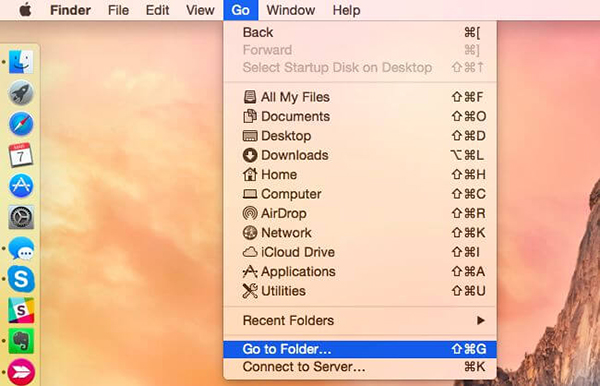Open the Messages chat bubble icon
This screenshot has width=600, height=386.
pos(21,248)
